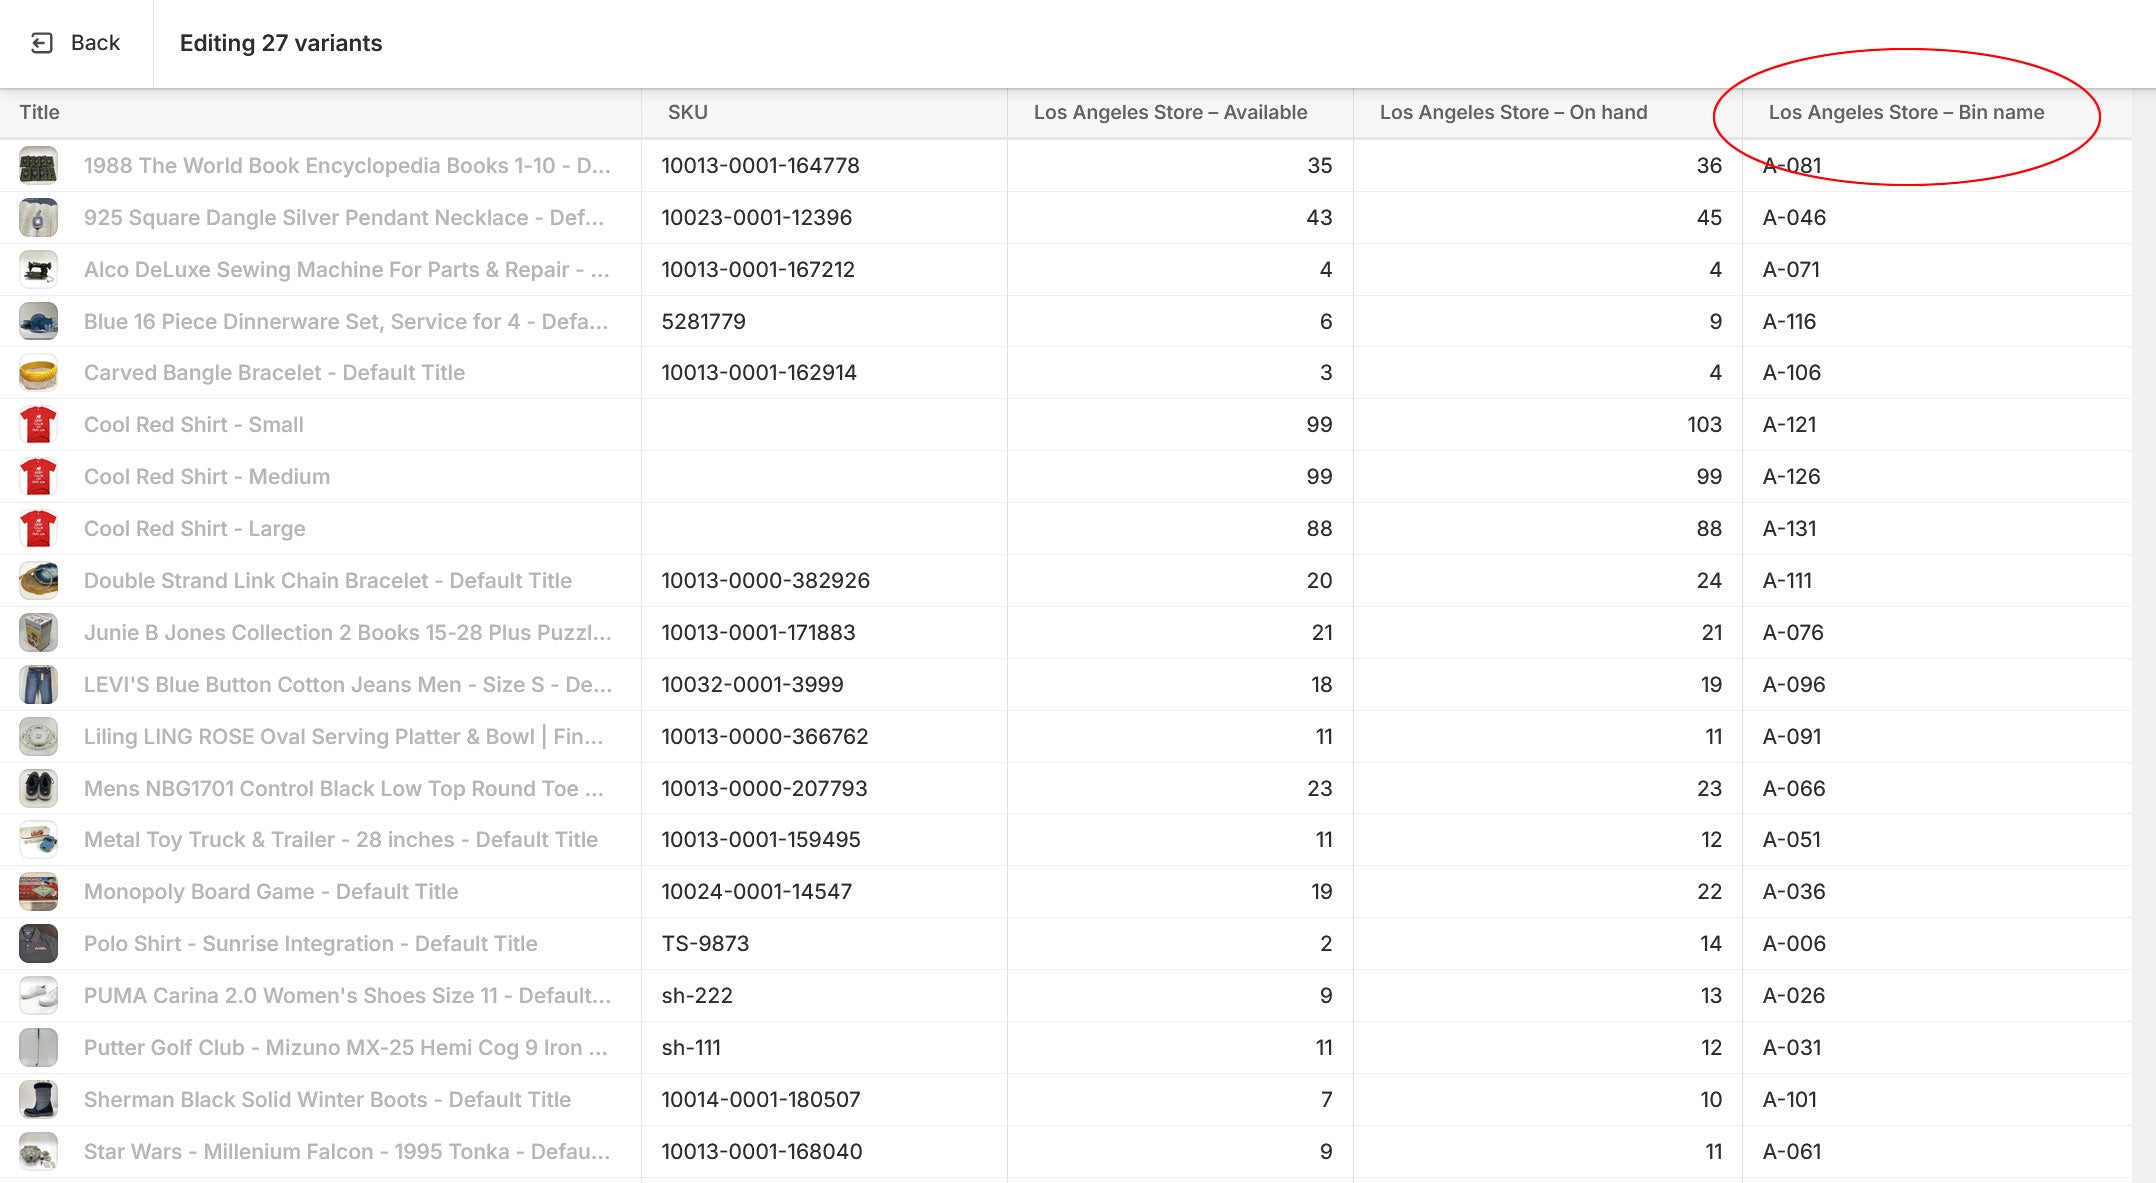Edit bin name A-061
The image size is (2156, 1183).
(1937, 1152)
